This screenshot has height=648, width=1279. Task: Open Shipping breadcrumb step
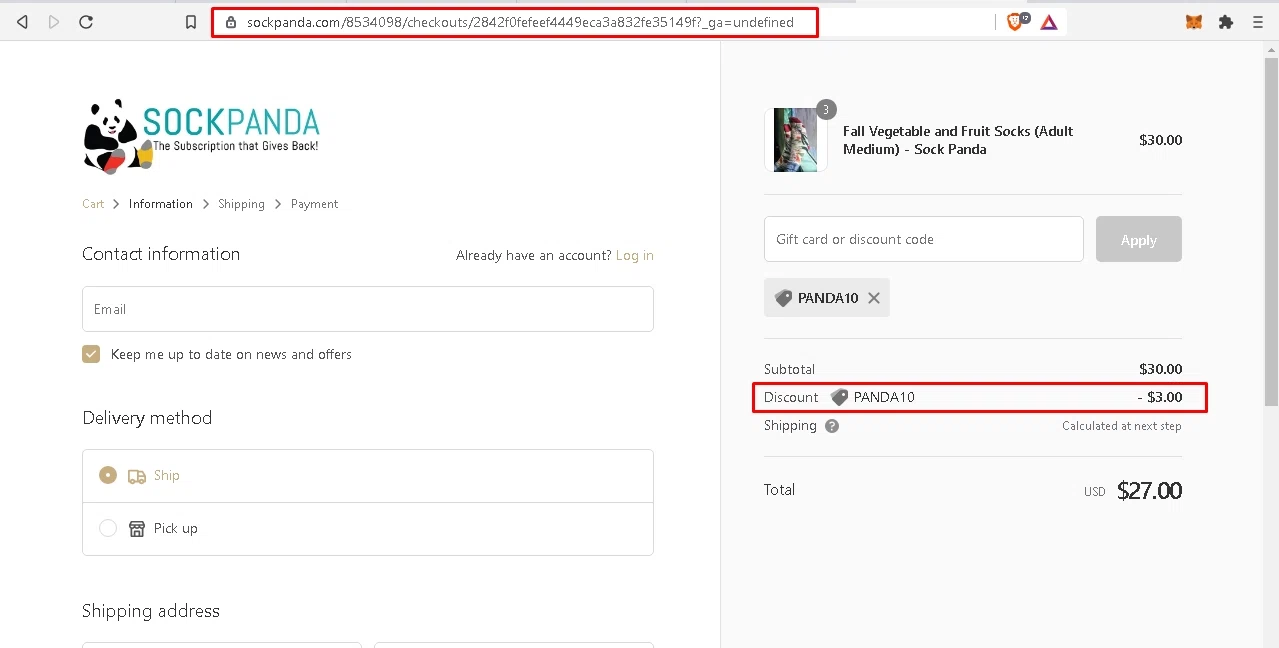pyautogui.click(x=241, y=204)
